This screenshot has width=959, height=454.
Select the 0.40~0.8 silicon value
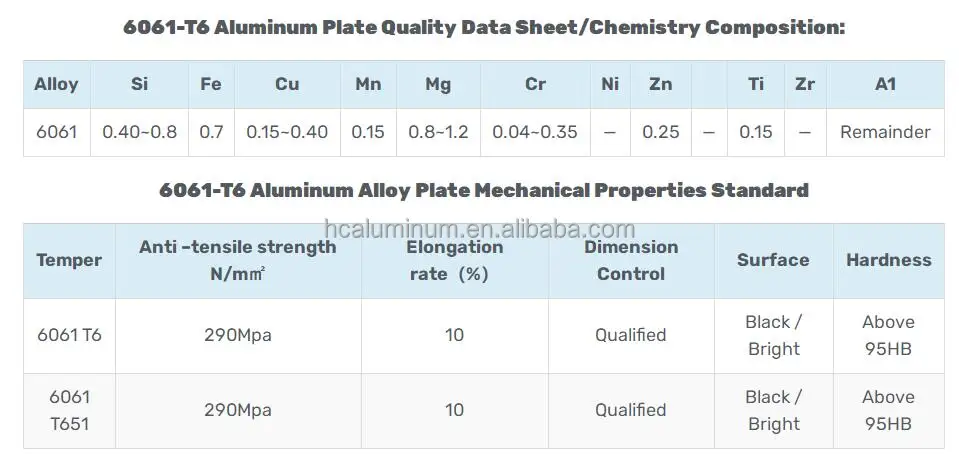tap(139, 132)
